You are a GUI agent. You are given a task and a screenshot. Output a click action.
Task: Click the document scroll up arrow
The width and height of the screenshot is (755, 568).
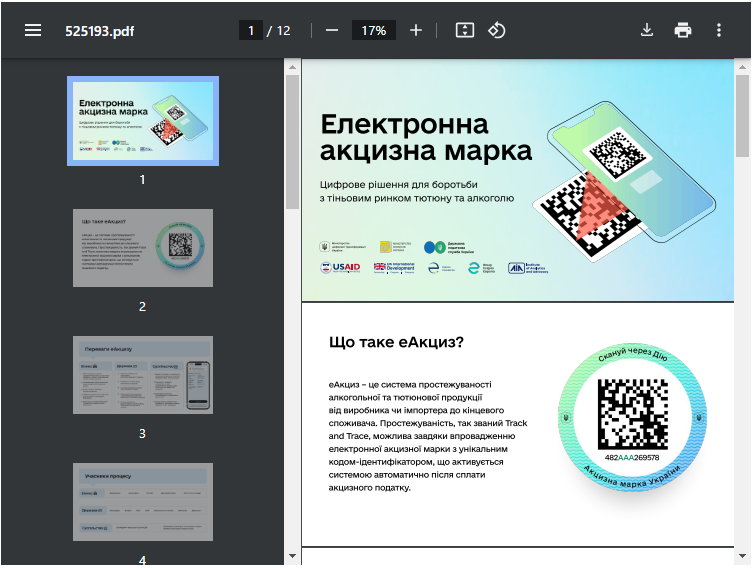pyautogui.click(x=742, y=67)
